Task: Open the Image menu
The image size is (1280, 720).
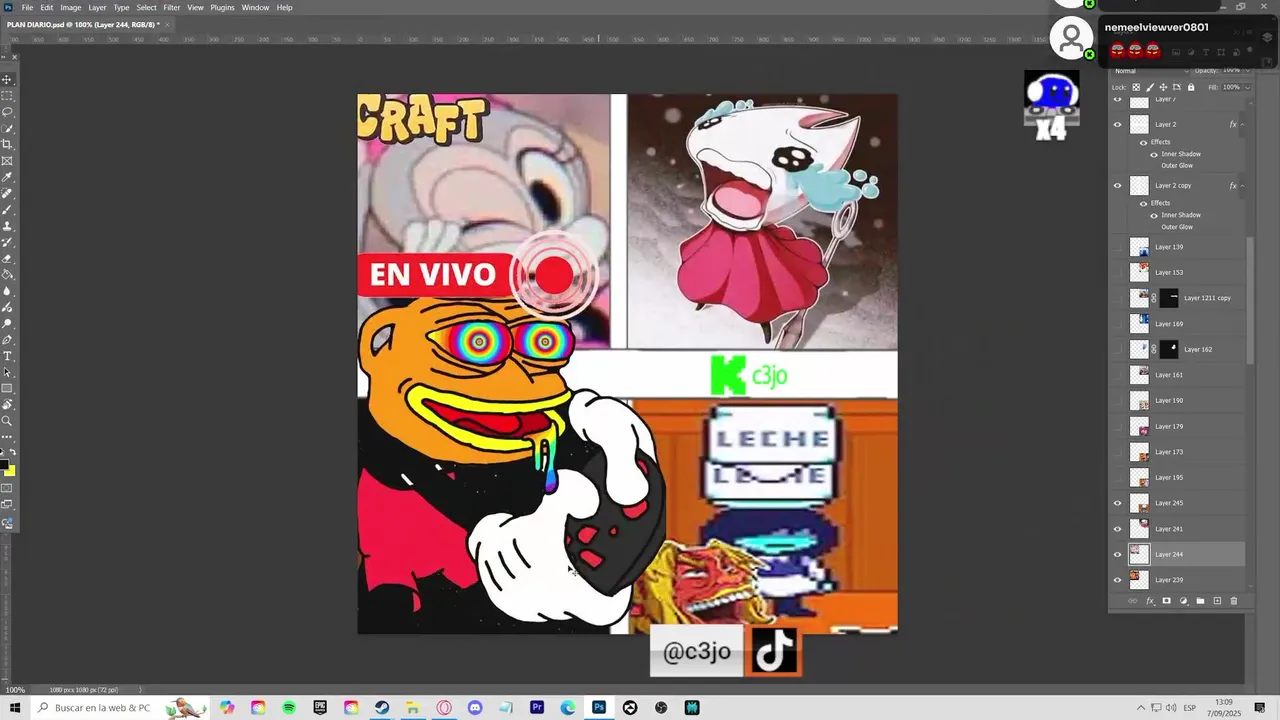Action: tap(70, 7)
